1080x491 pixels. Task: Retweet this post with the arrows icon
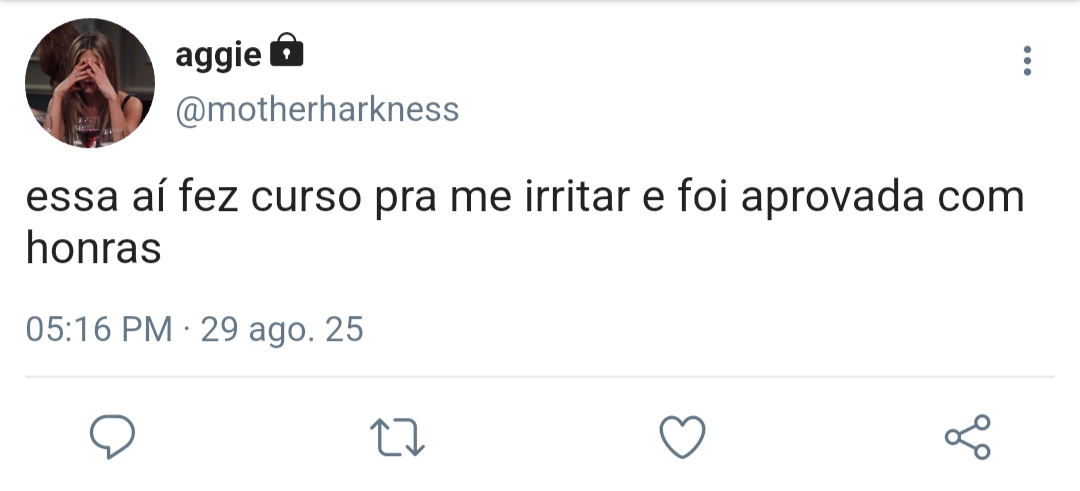pyautogui.click(x=397, y=437)
